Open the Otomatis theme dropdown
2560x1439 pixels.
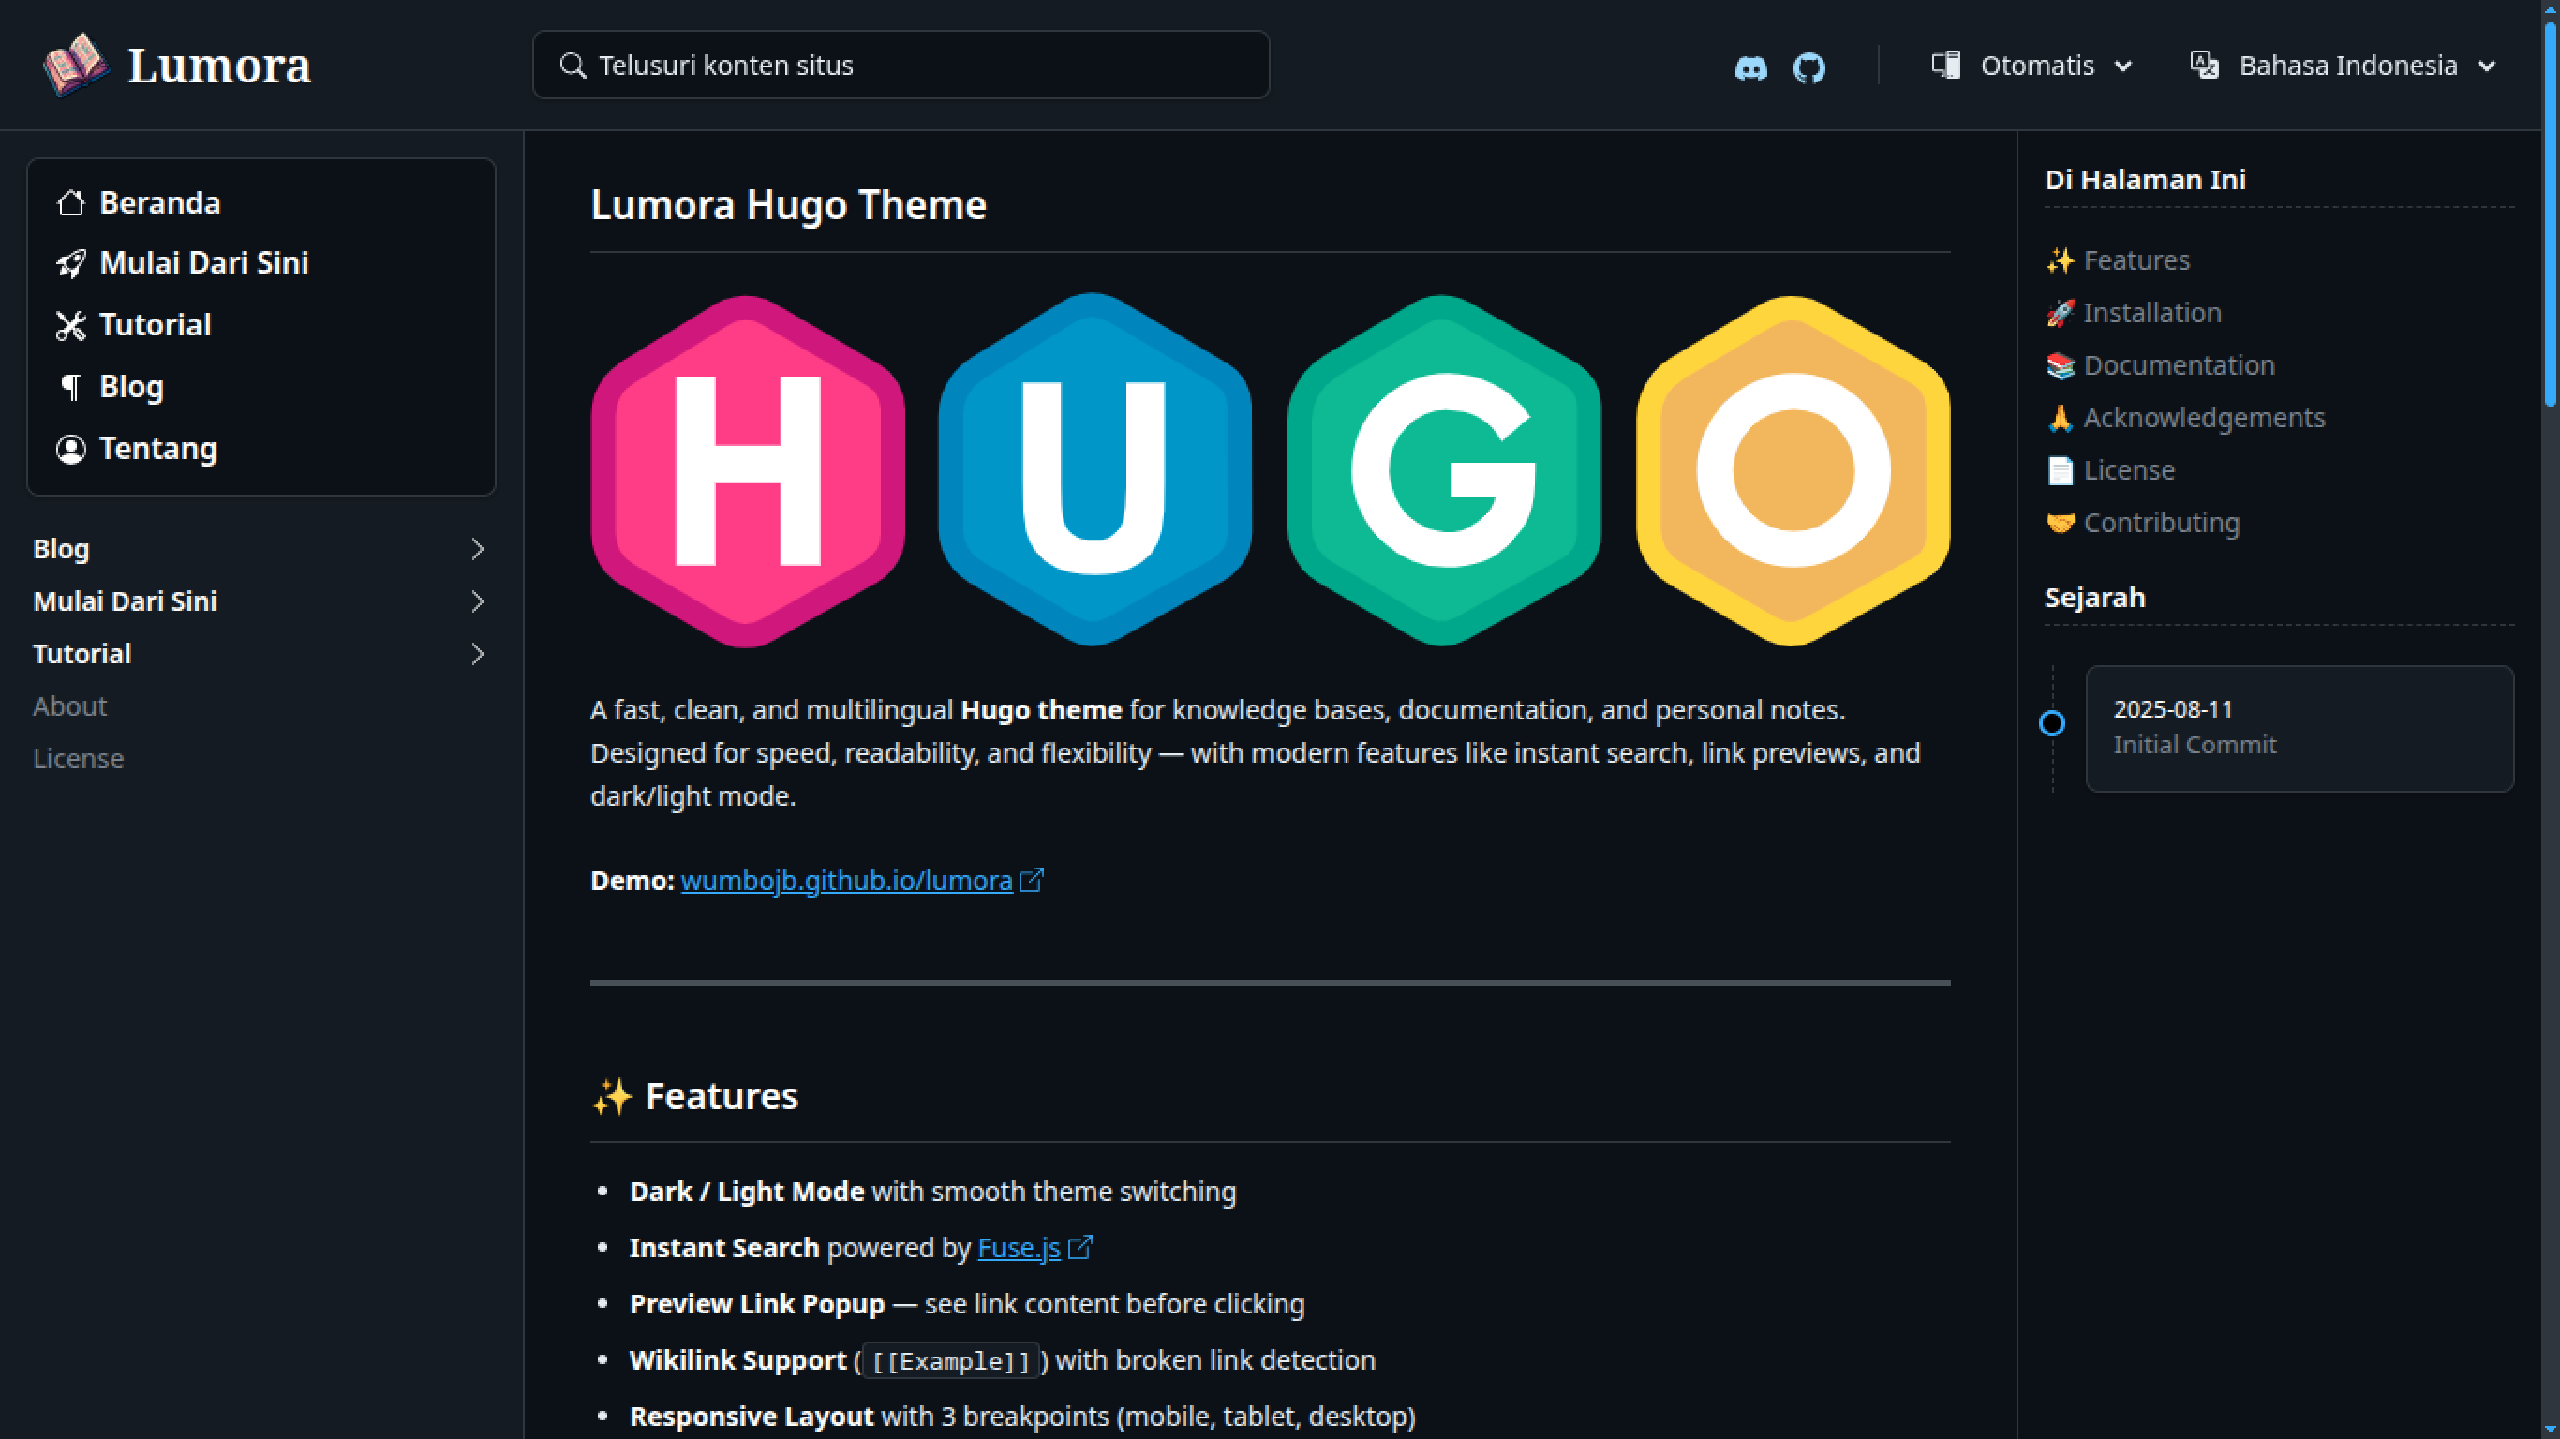click(2032, 66)
